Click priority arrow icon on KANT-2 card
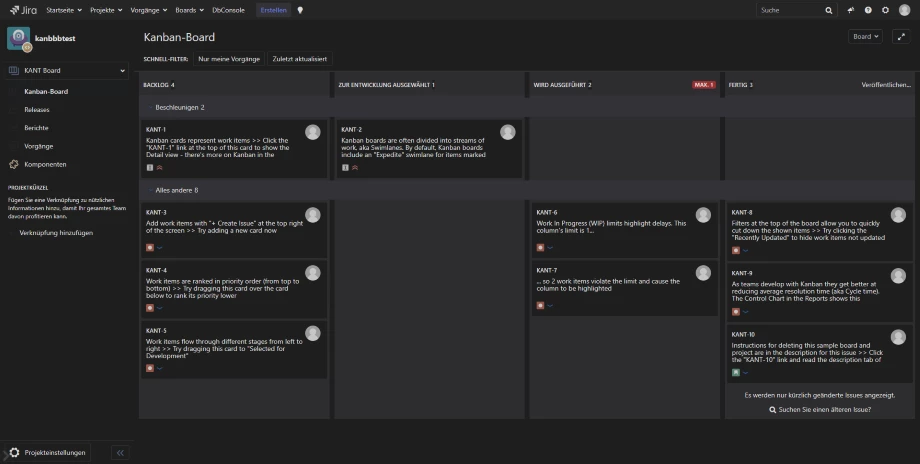Image resolution: width=920 pixels, height=464 pixels. pyautogui.click(x=354, y=168)
